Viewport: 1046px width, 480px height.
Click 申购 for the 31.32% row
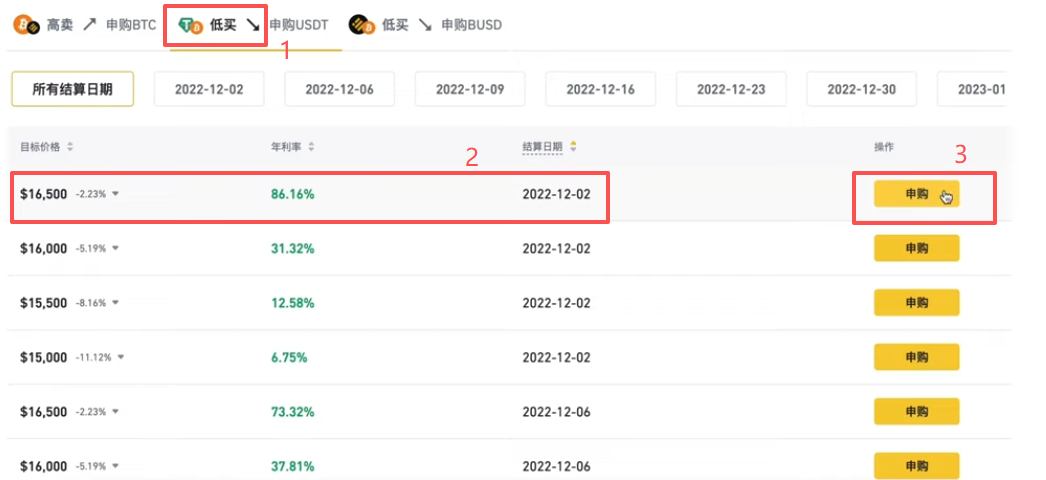tap(917, 249)
